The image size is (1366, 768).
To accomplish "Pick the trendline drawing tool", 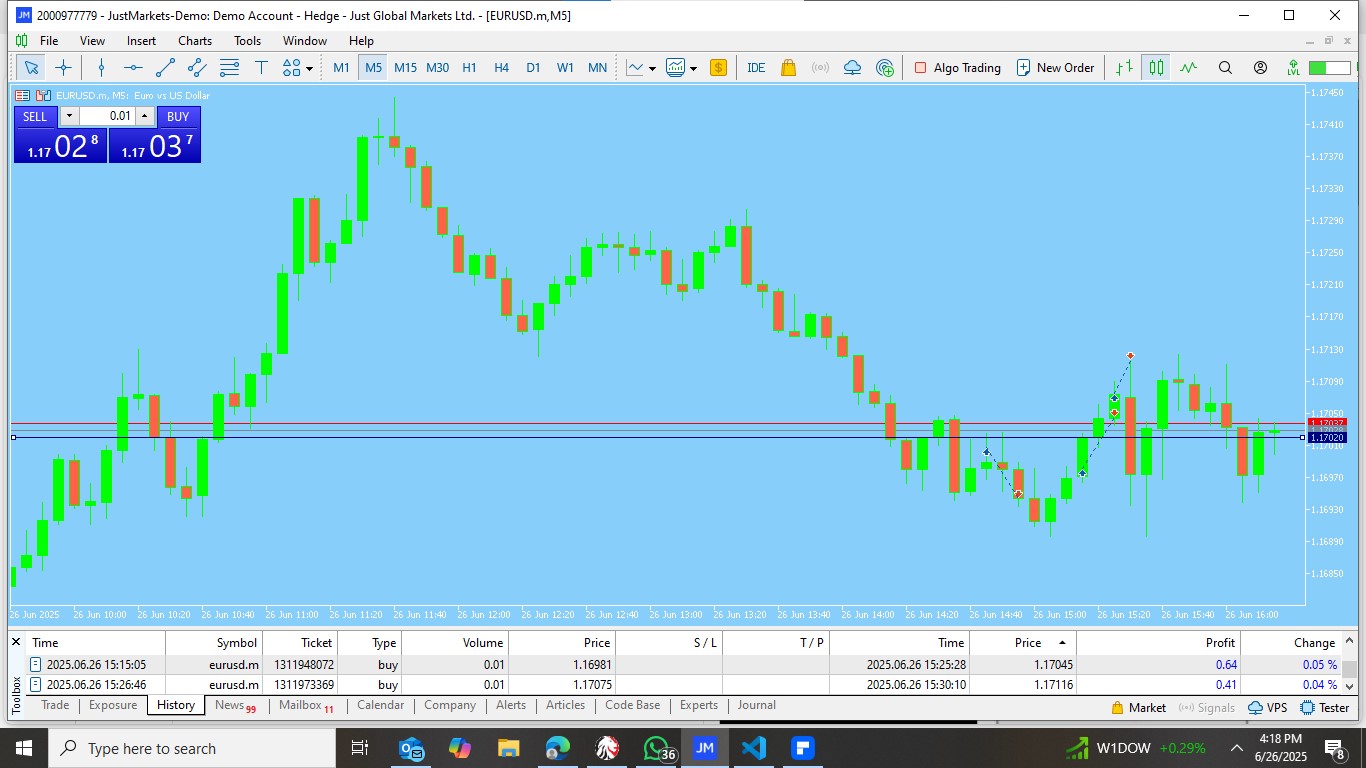I will [x=166, y=68].
